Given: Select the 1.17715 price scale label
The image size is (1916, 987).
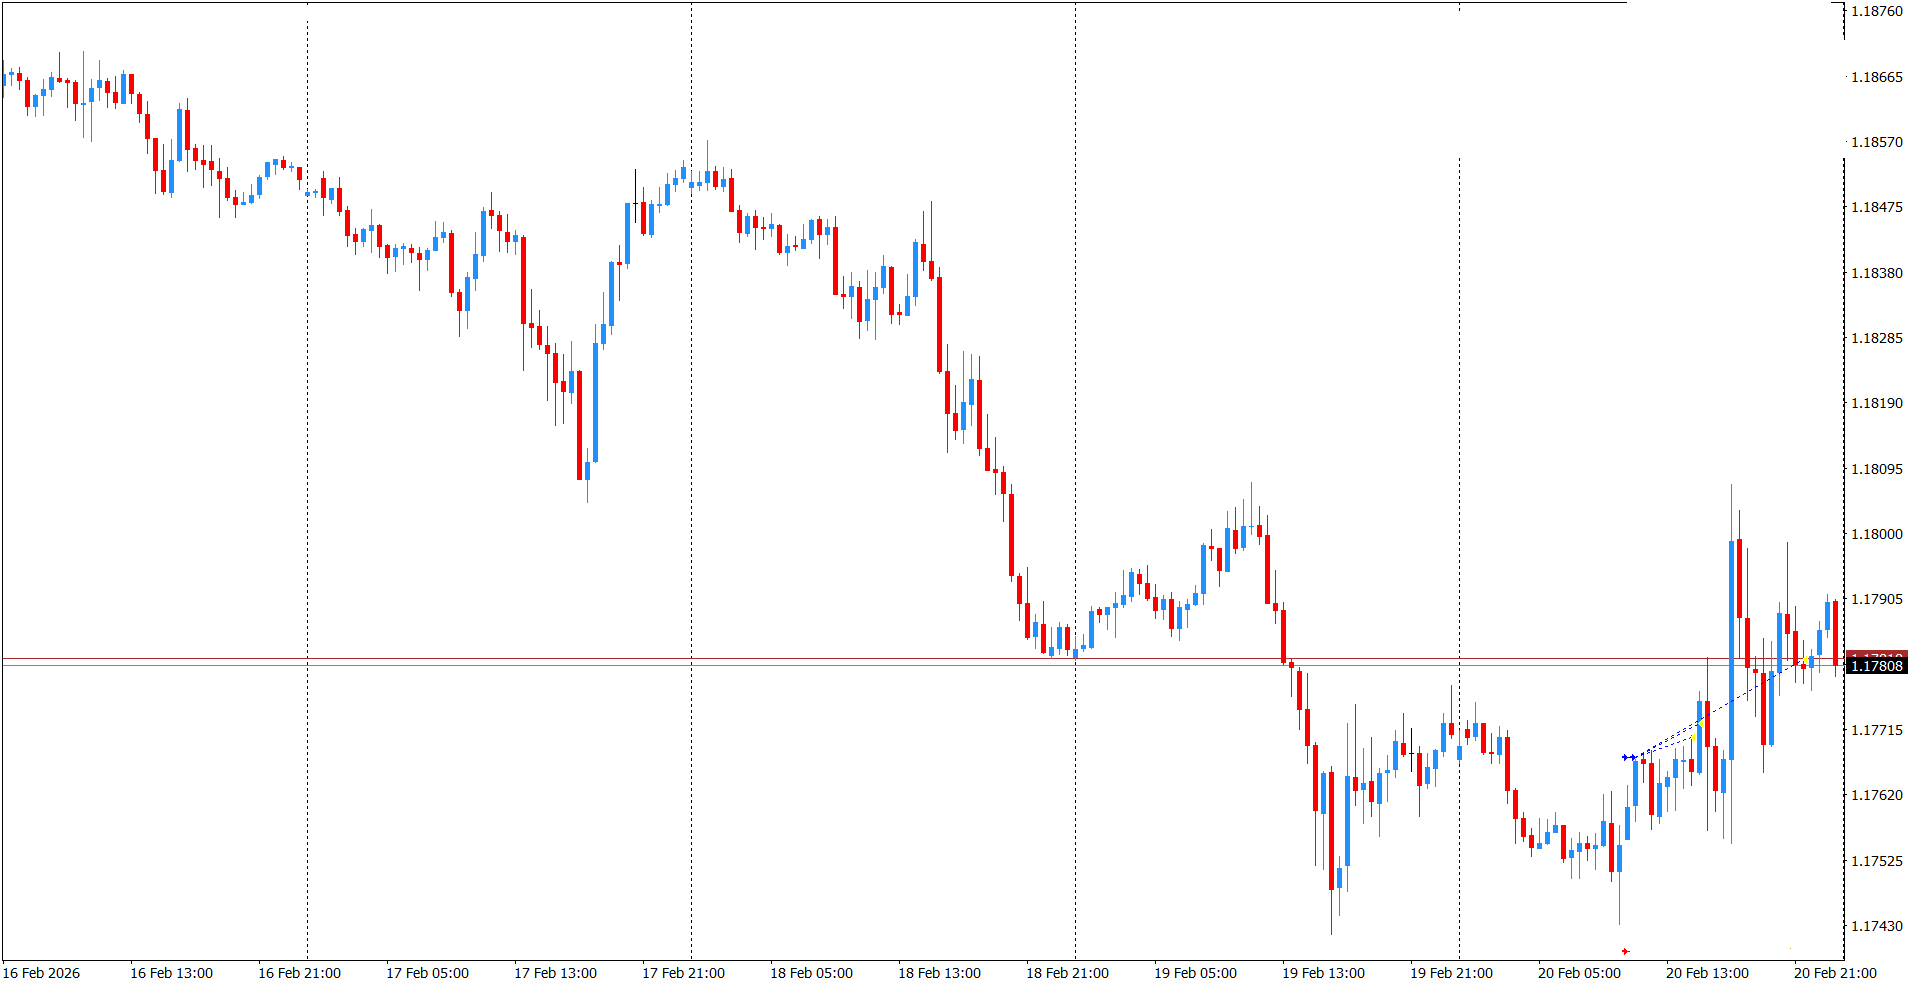Looking at the screenshot, I should coord(1877,730).
